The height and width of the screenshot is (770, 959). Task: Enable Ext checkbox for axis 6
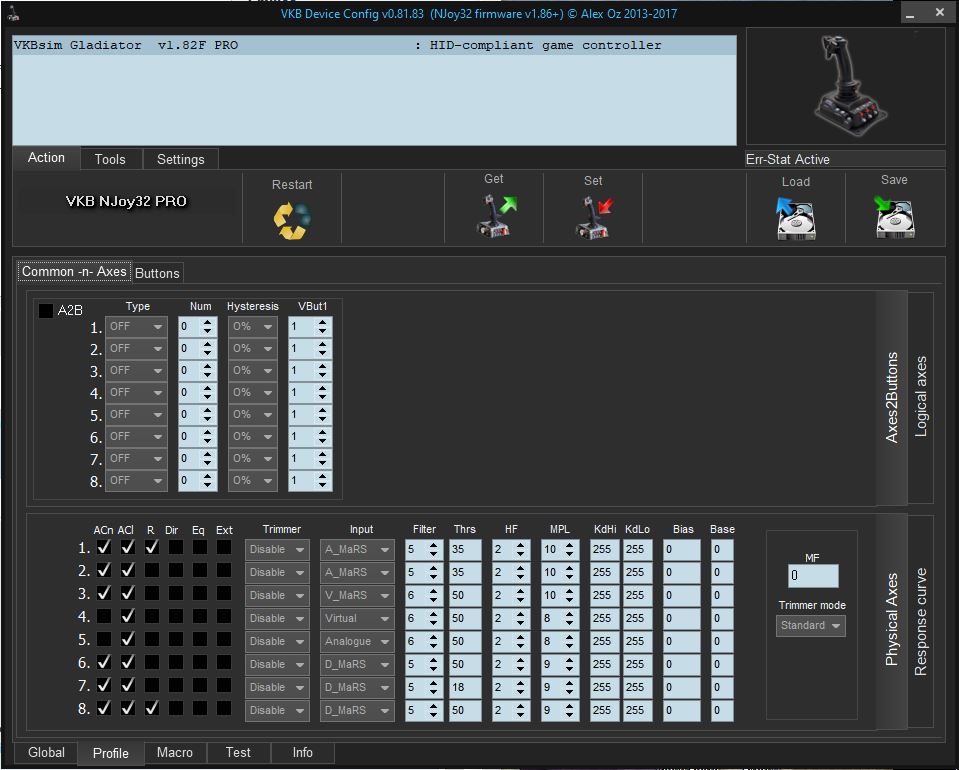click(x=224, y=662)
